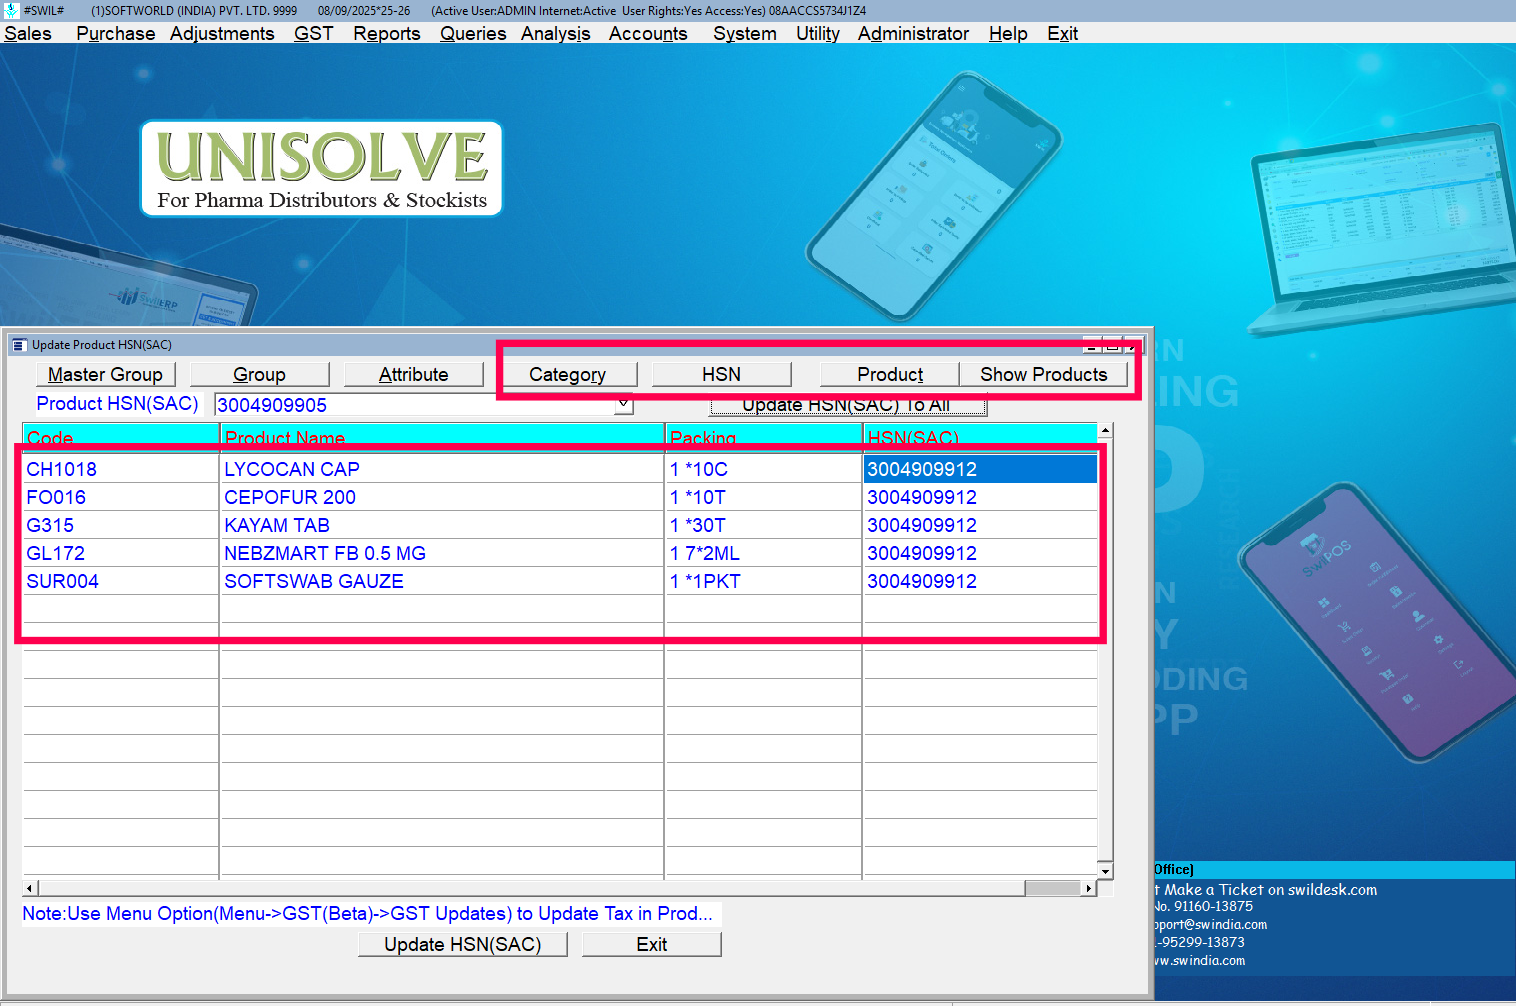Open the Administrator menu
Image resolution: width=1516 pixels, height=1006 pixels.
click(x=913, y=33)
